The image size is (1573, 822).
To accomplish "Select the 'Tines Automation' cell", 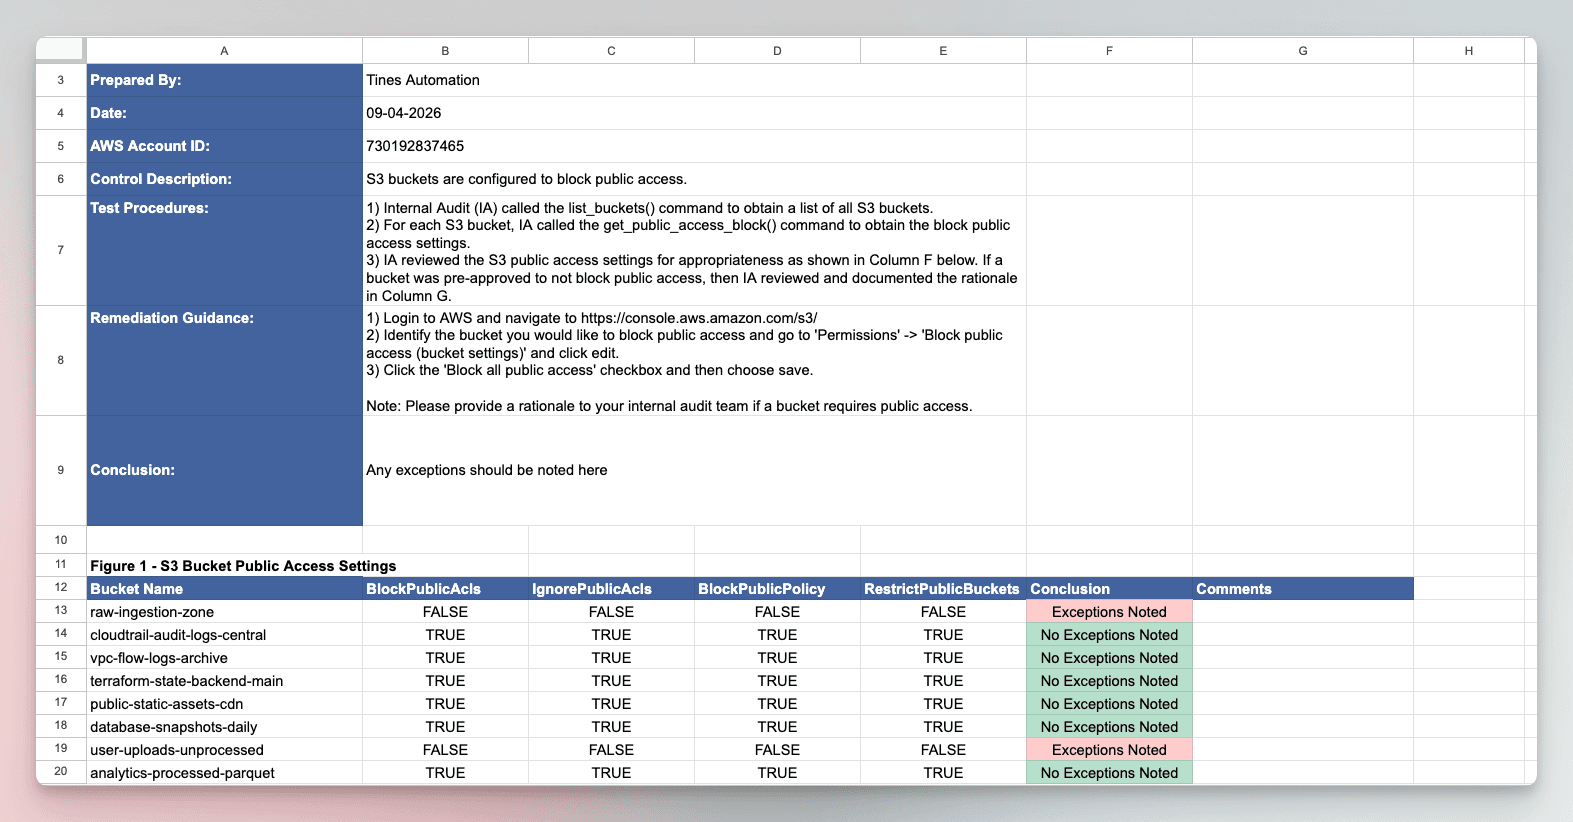I will (694, 80).
